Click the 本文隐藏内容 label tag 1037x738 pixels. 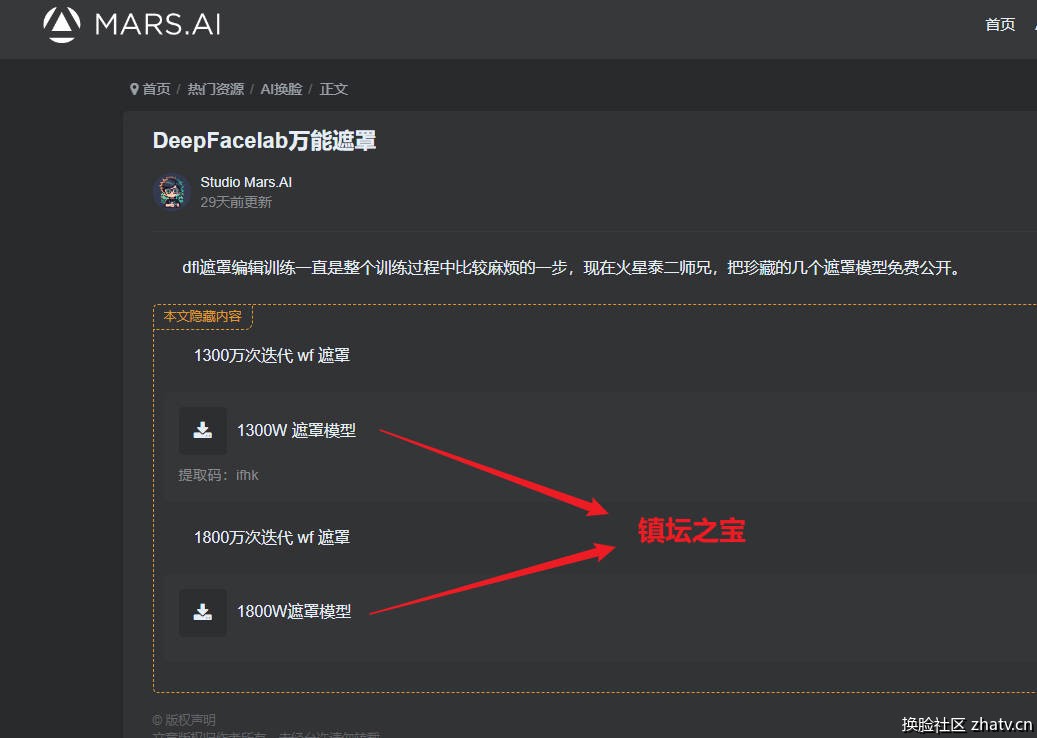[203, 316]
